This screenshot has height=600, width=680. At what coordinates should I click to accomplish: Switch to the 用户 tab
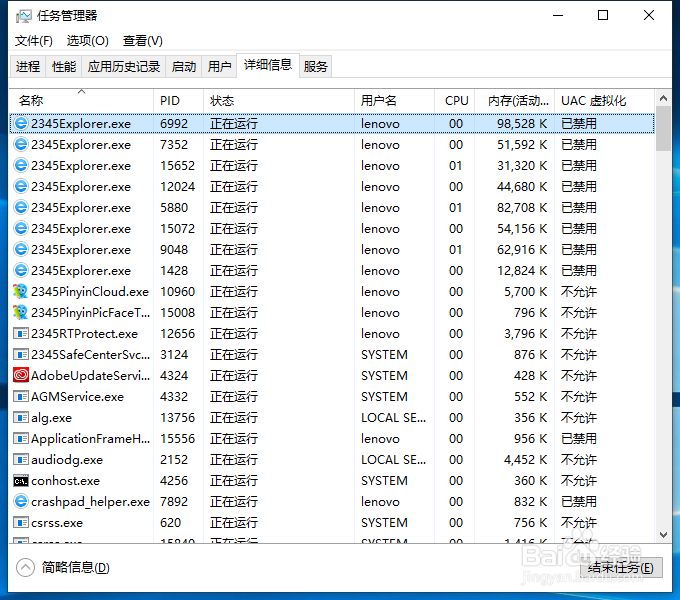coord(219,66)
